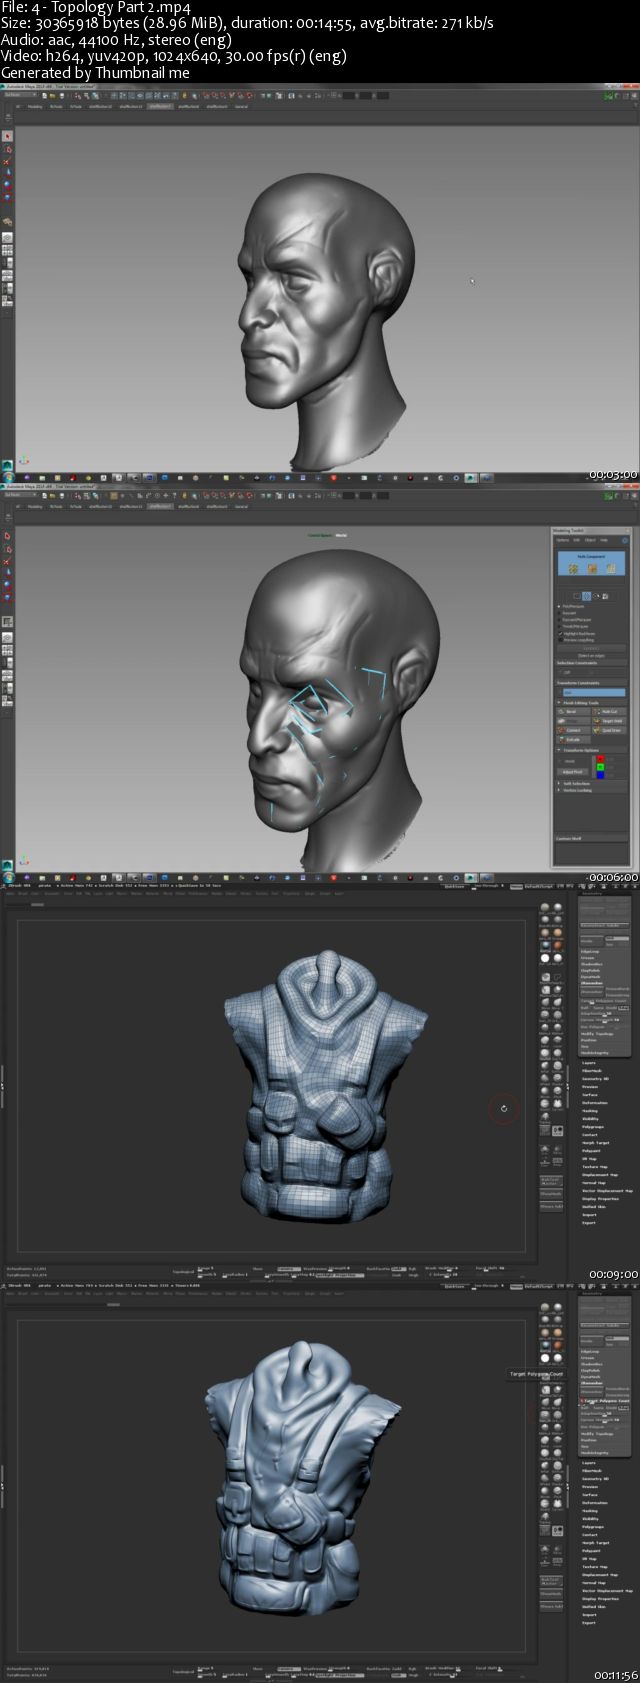
Task: Open FiberMesh subpalette in the 00:09:00 frame
Action: (590, 1071)
